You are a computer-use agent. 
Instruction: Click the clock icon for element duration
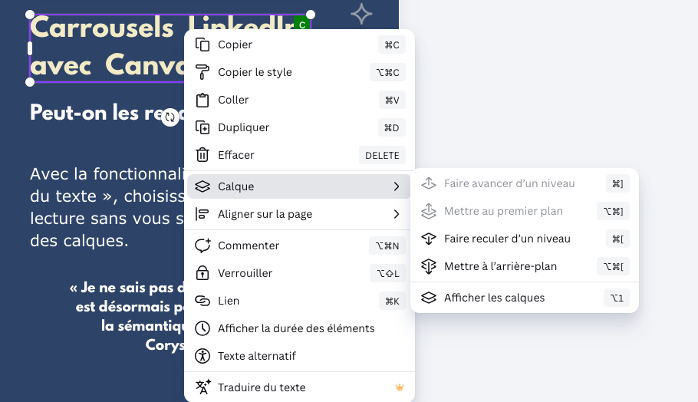(x=202, y=329)
